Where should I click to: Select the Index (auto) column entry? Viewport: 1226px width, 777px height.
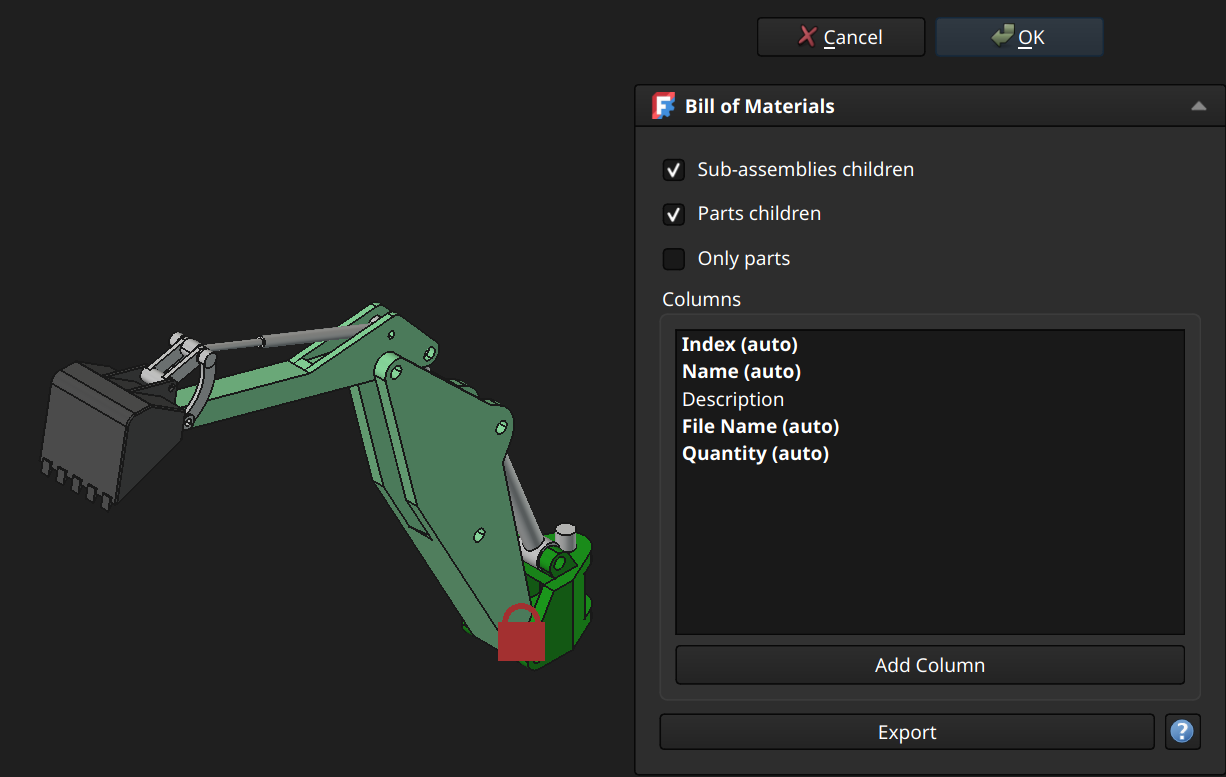click(739, 344)
